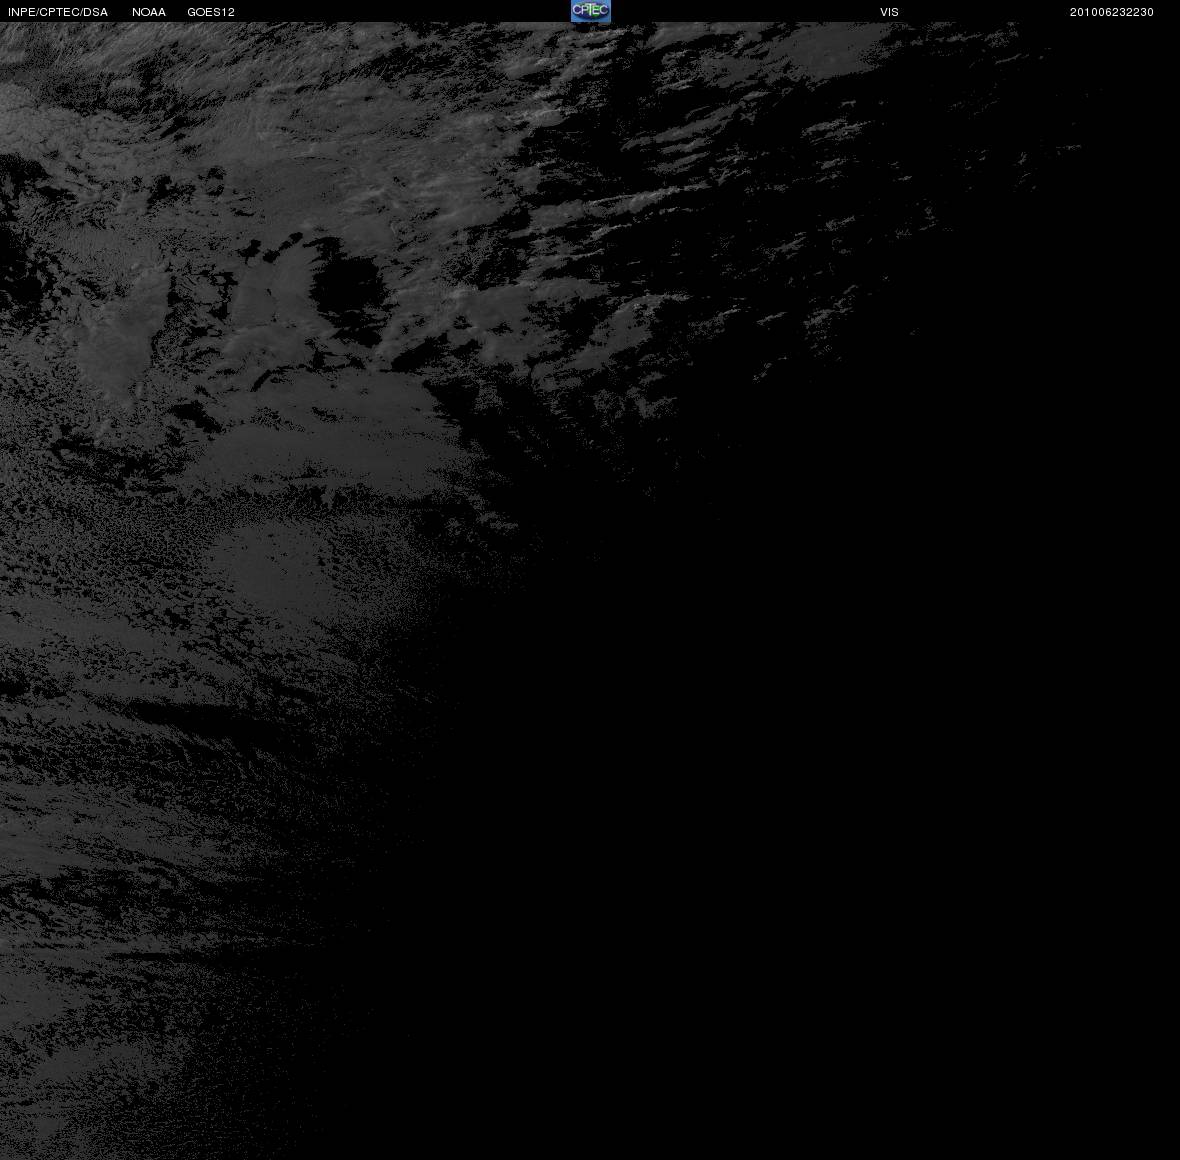Click the empty header bar between GOES12 and CPTEC logo

point(403,11)
